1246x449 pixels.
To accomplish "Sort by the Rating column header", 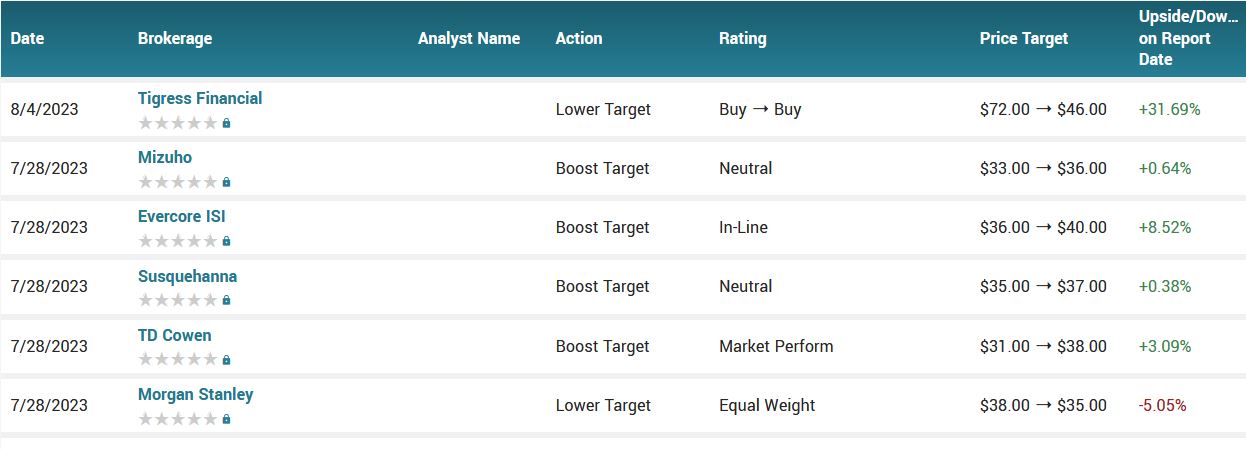I will coord(743,38).
